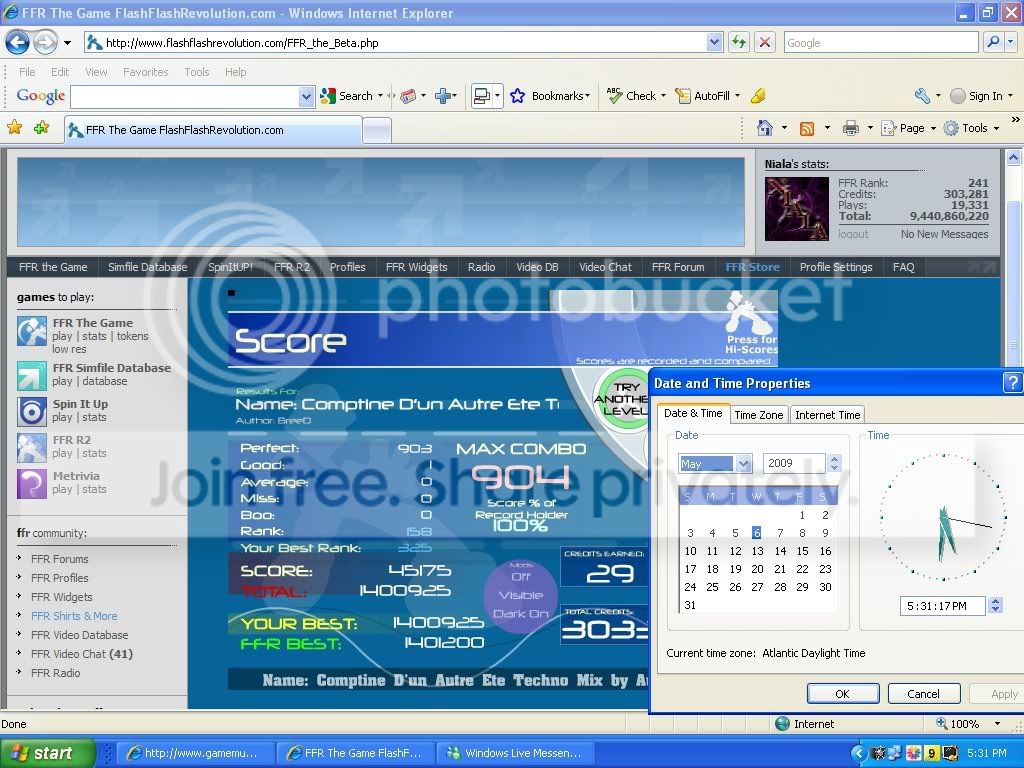Click the Windows Start button

47,753
